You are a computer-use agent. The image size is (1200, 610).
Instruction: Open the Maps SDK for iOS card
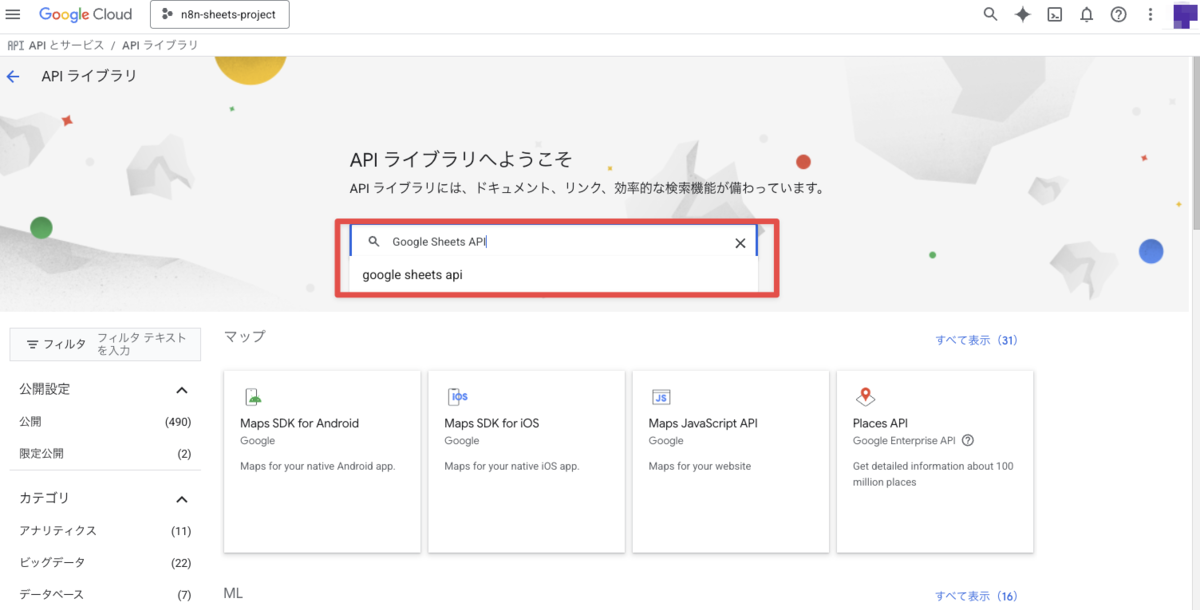point(526,461)
